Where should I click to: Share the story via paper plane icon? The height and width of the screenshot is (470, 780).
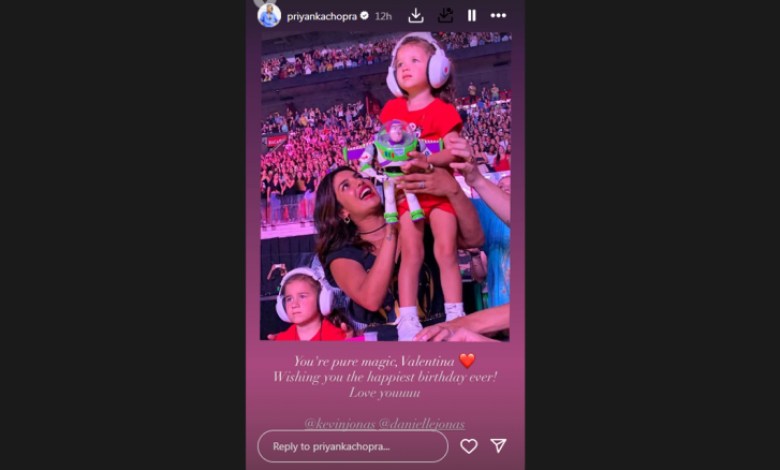[x=498, y=446]
